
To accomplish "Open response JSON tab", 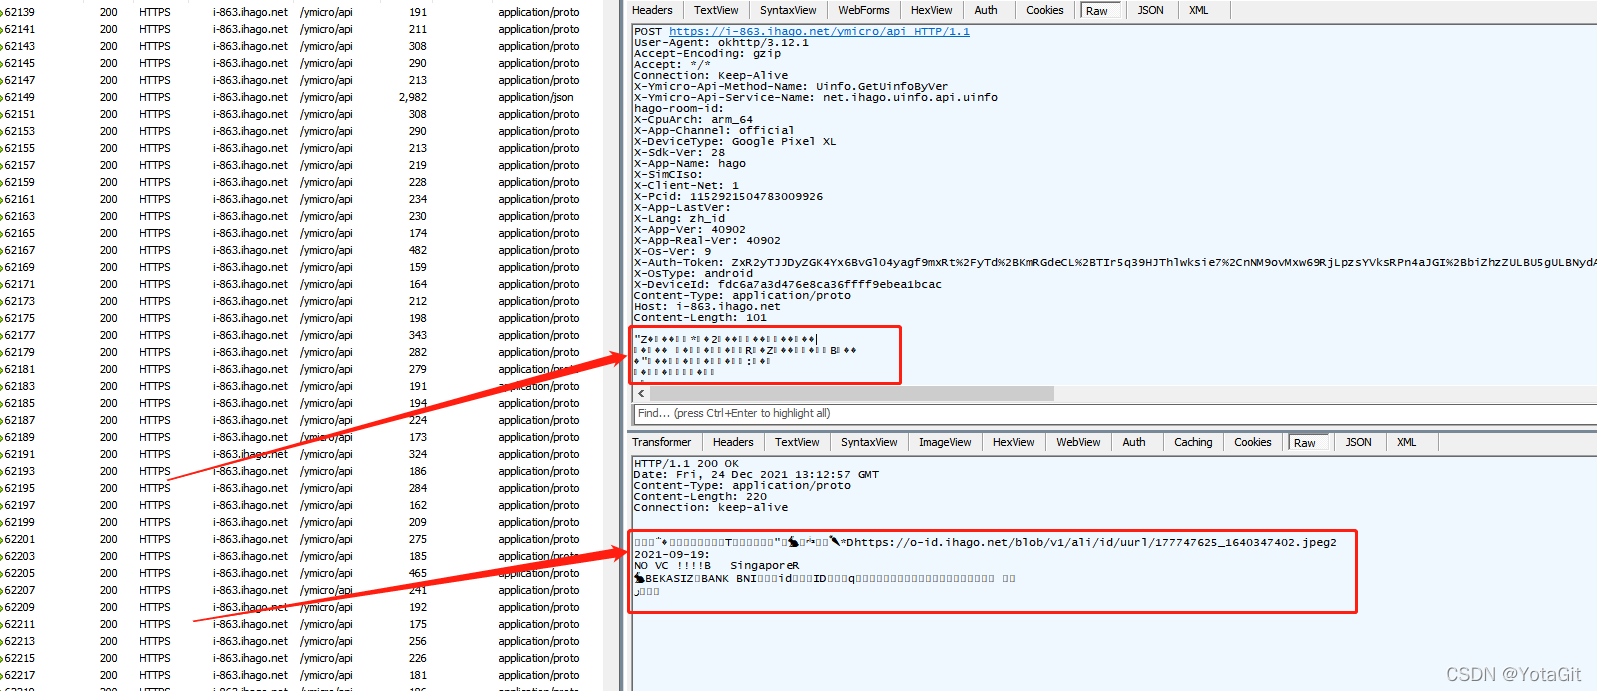I will 1358,442.
